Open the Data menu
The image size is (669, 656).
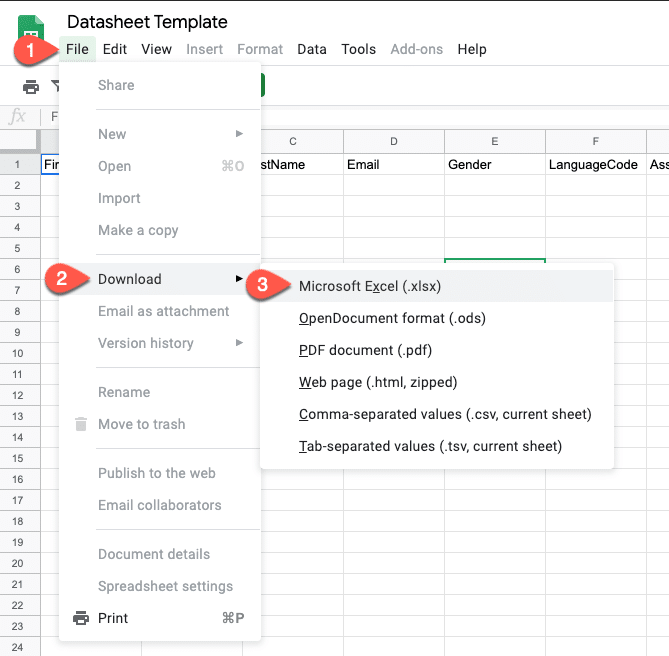pos(312,49)
